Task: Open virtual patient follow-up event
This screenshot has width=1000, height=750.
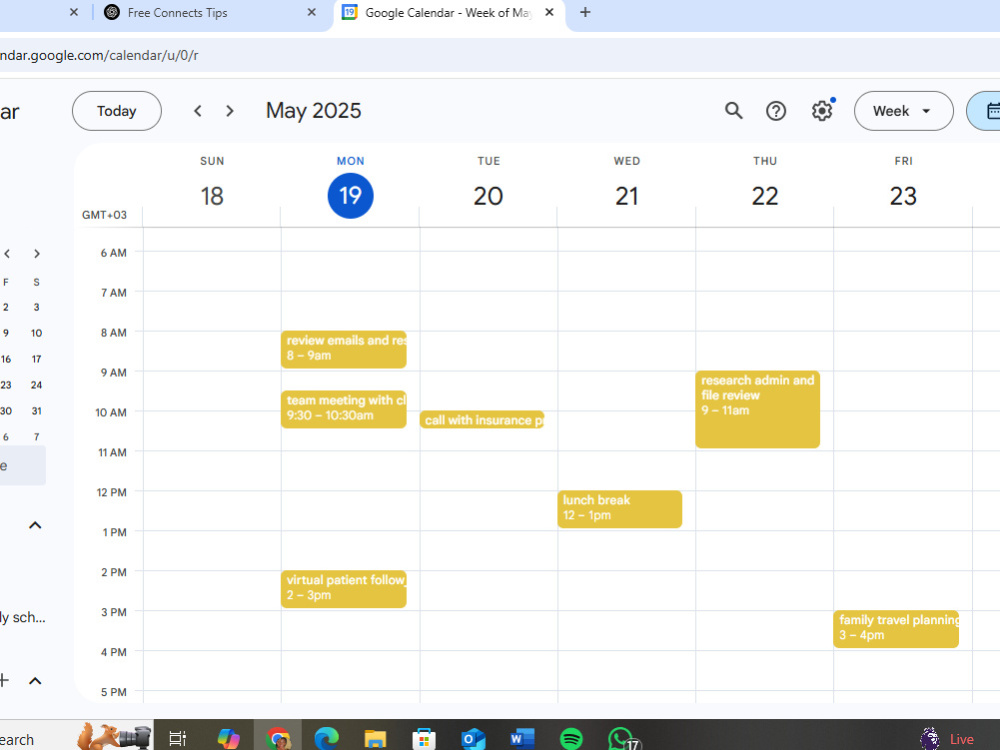Action: click(344, 589)
